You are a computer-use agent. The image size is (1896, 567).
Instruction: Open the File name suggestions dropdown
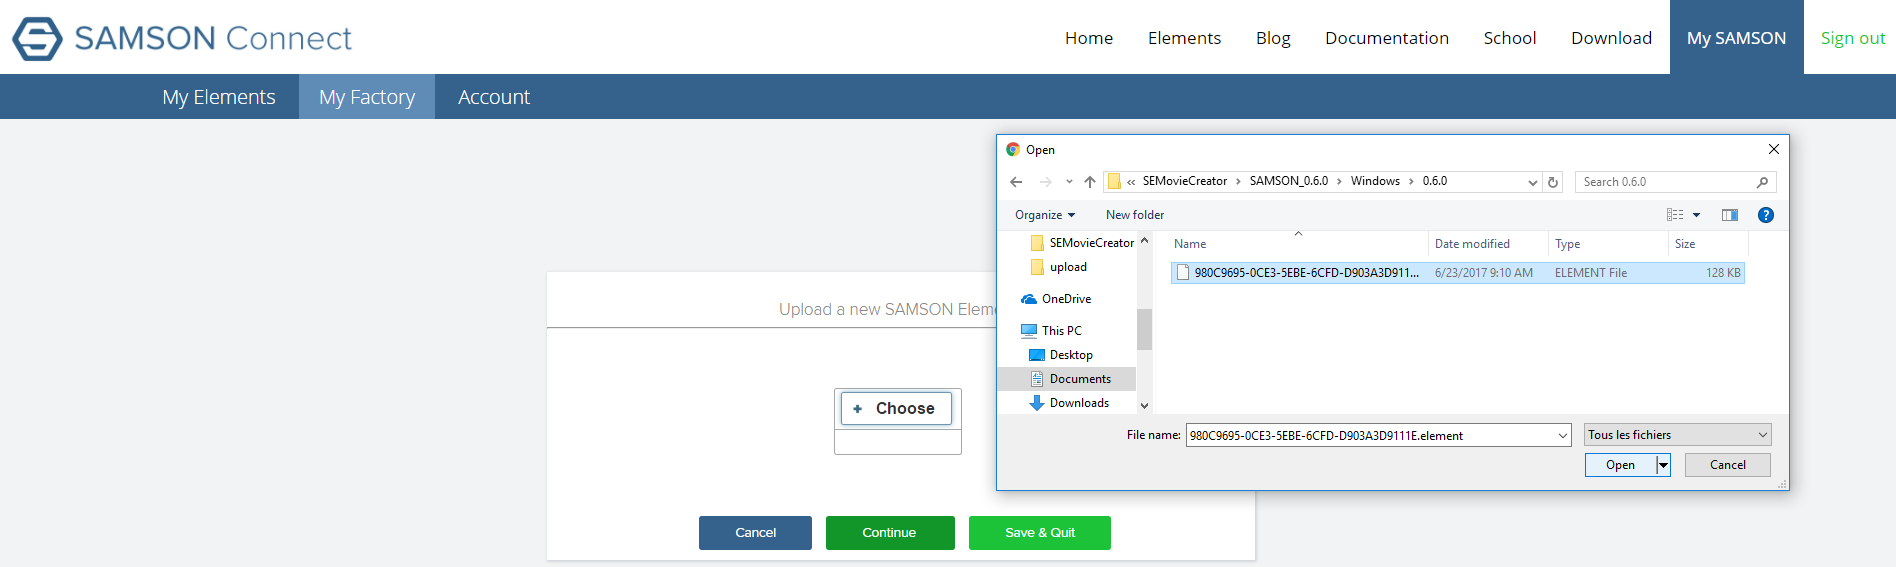pos(1562,435)
